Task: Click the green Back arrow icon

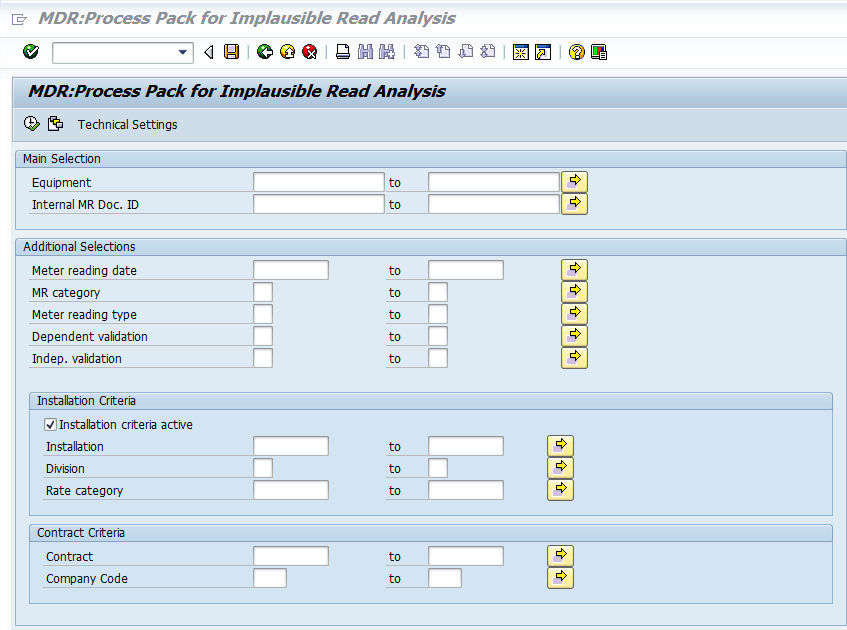Action: click(265, 52)
